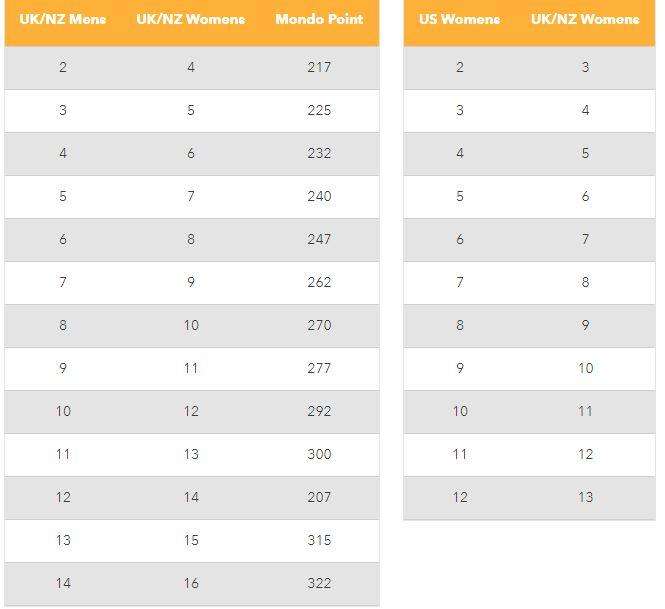The image size is (665, 609).
Task: Click size 16 in the left table
Action: pyautogui.click(x=191, y=583)
